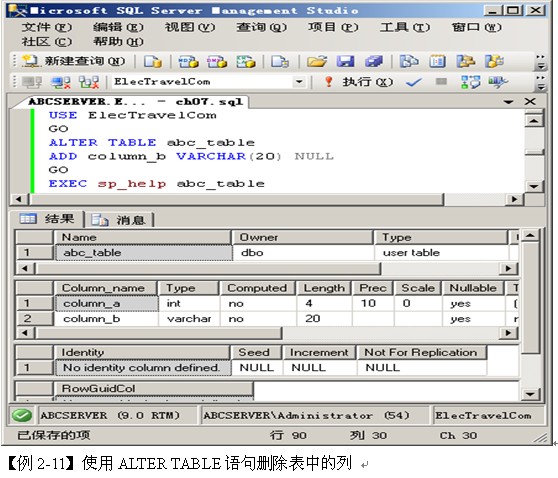The height and width of the screenshot is (478, 558).
Task: Click the Save floppy disk icon
Action: (x=345, y=62)
